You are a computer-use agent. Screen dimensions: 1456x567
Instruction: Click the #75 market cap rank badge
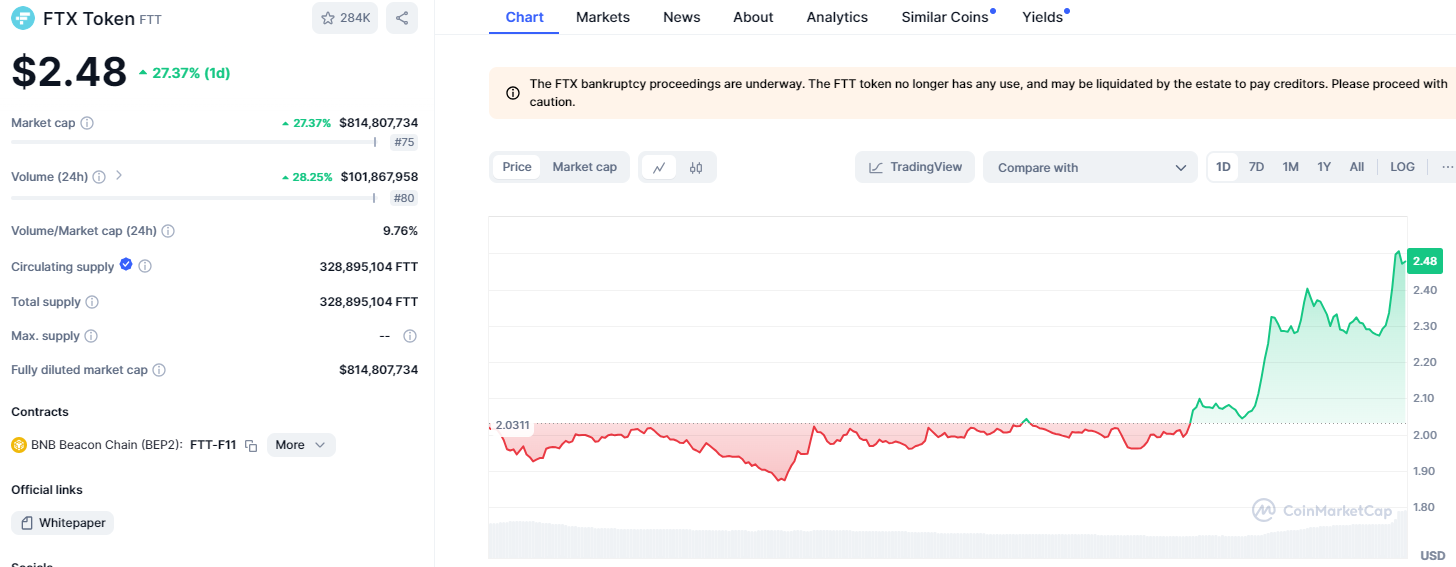[x=404, y=142]
